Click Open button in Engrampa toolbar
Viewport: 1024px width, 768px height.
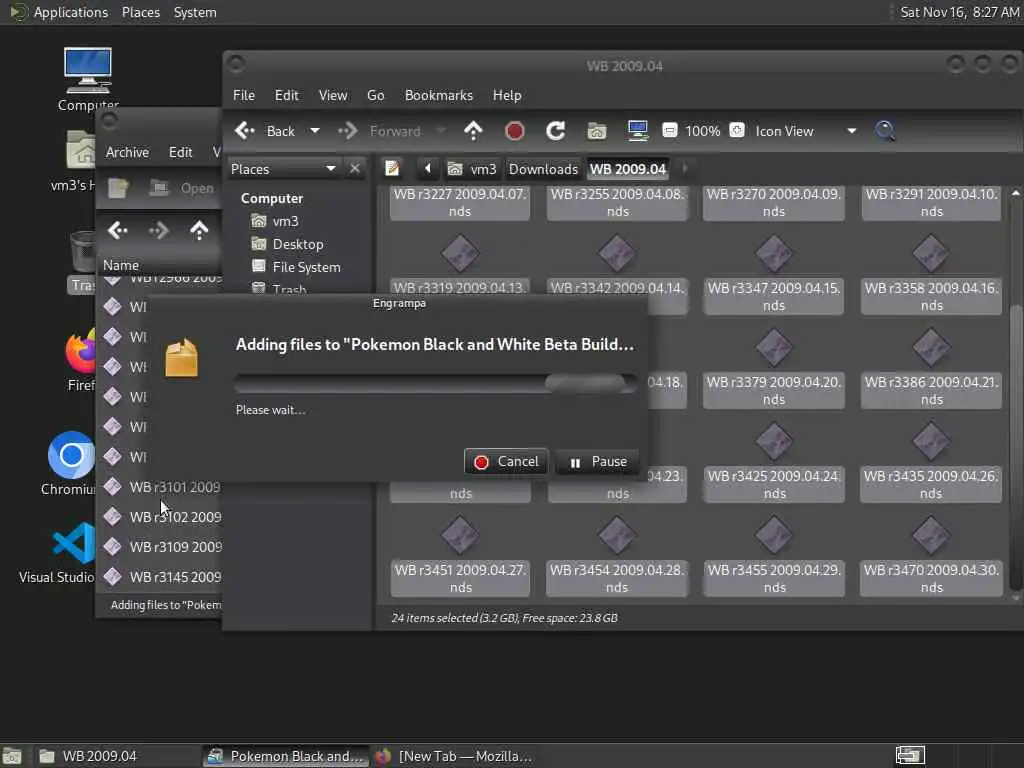pyautogui.click(x=183, y=189)
